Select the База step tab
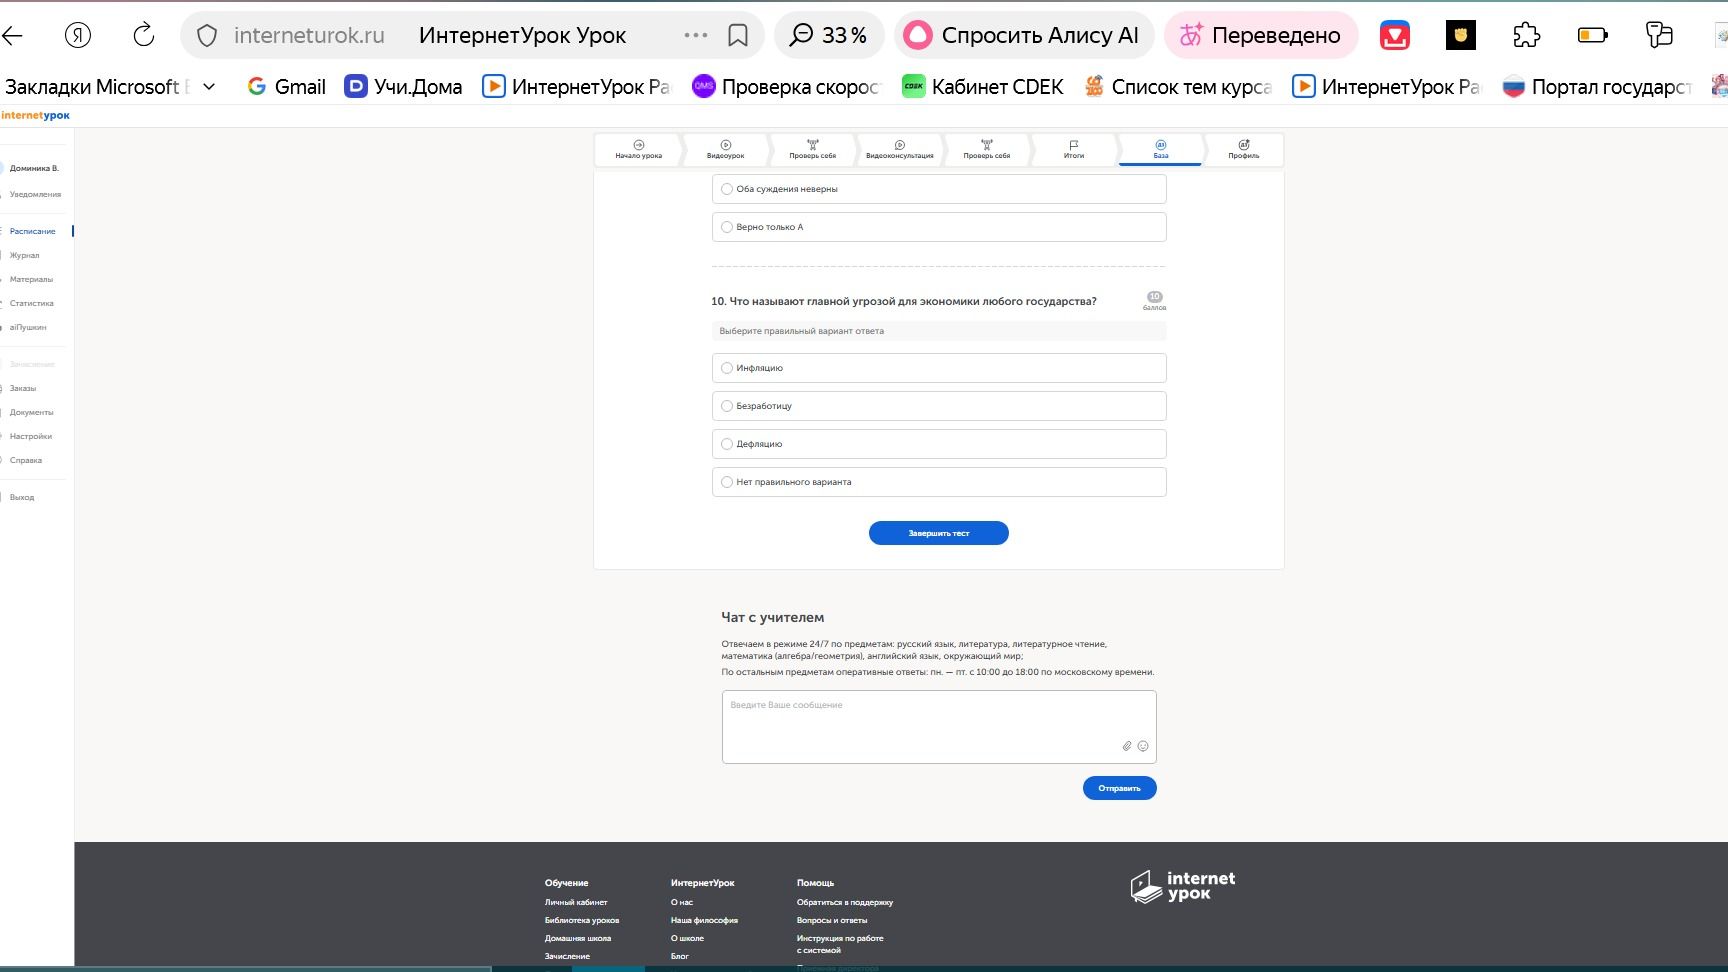 point(1160,150)
